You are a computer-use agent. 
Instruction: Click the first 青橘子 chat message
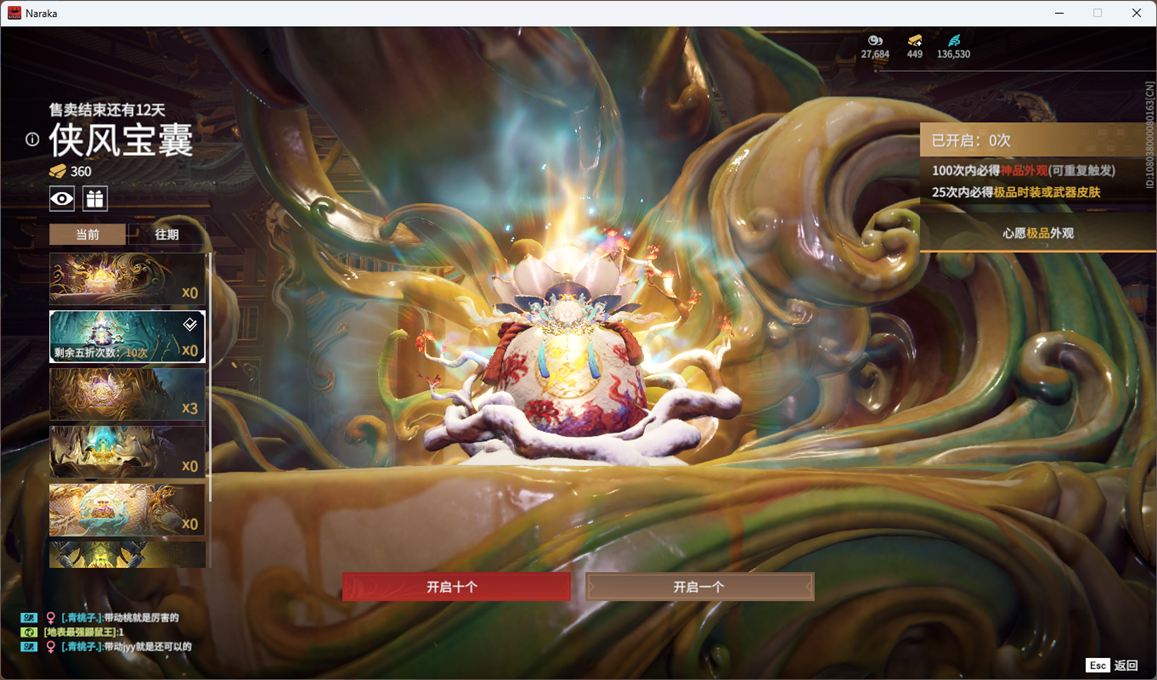tap(119, 617)
